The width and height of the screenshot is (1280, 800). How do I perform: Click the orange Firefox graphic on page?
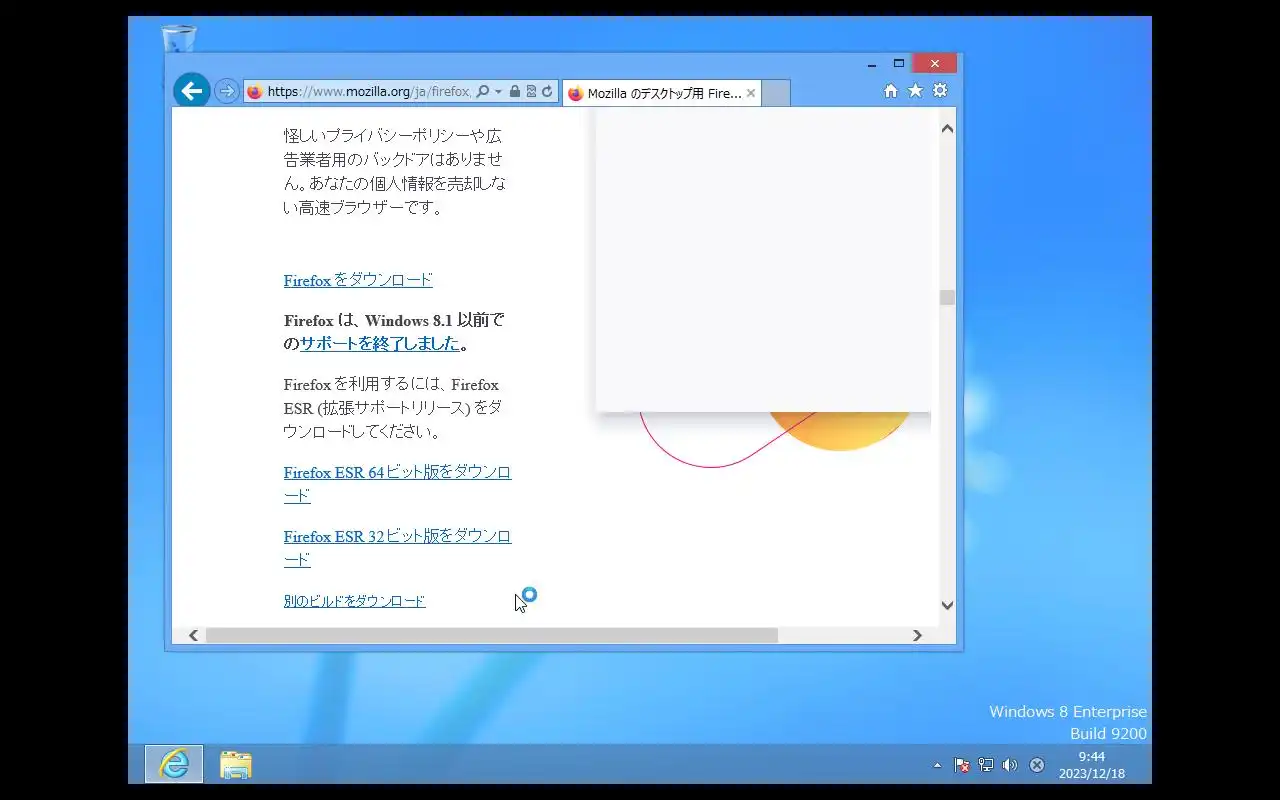tap(840, 430)
